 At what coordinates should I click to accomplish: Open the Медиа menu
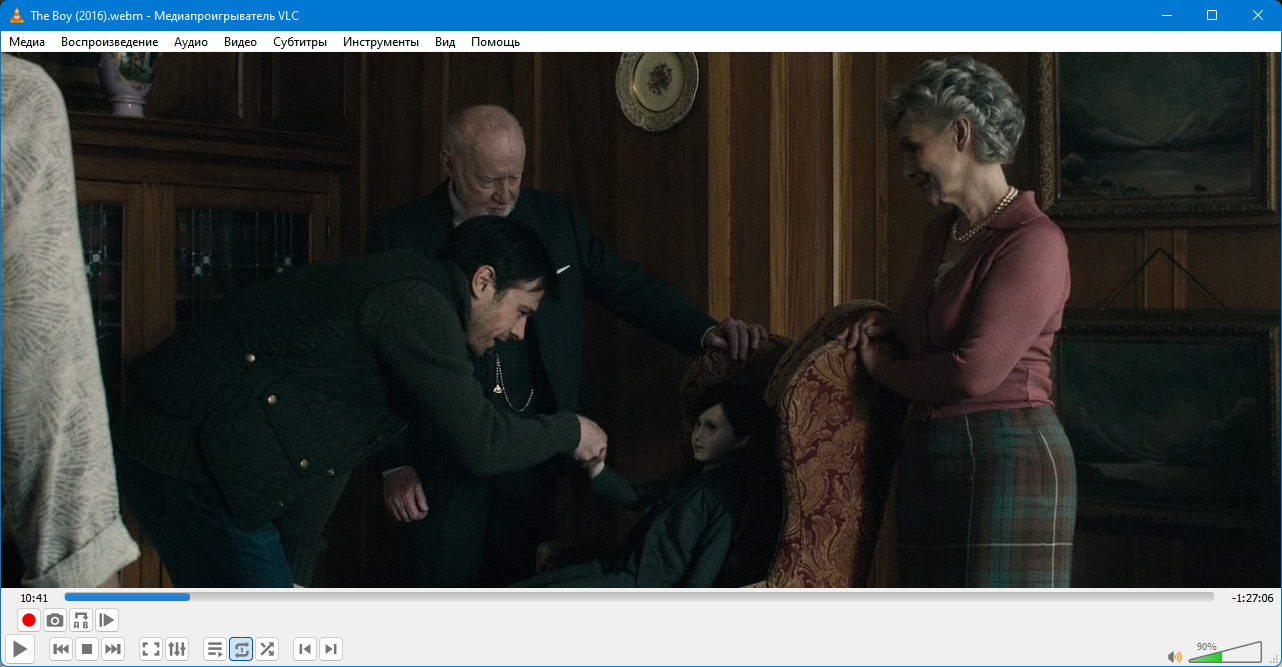(27, 42)
